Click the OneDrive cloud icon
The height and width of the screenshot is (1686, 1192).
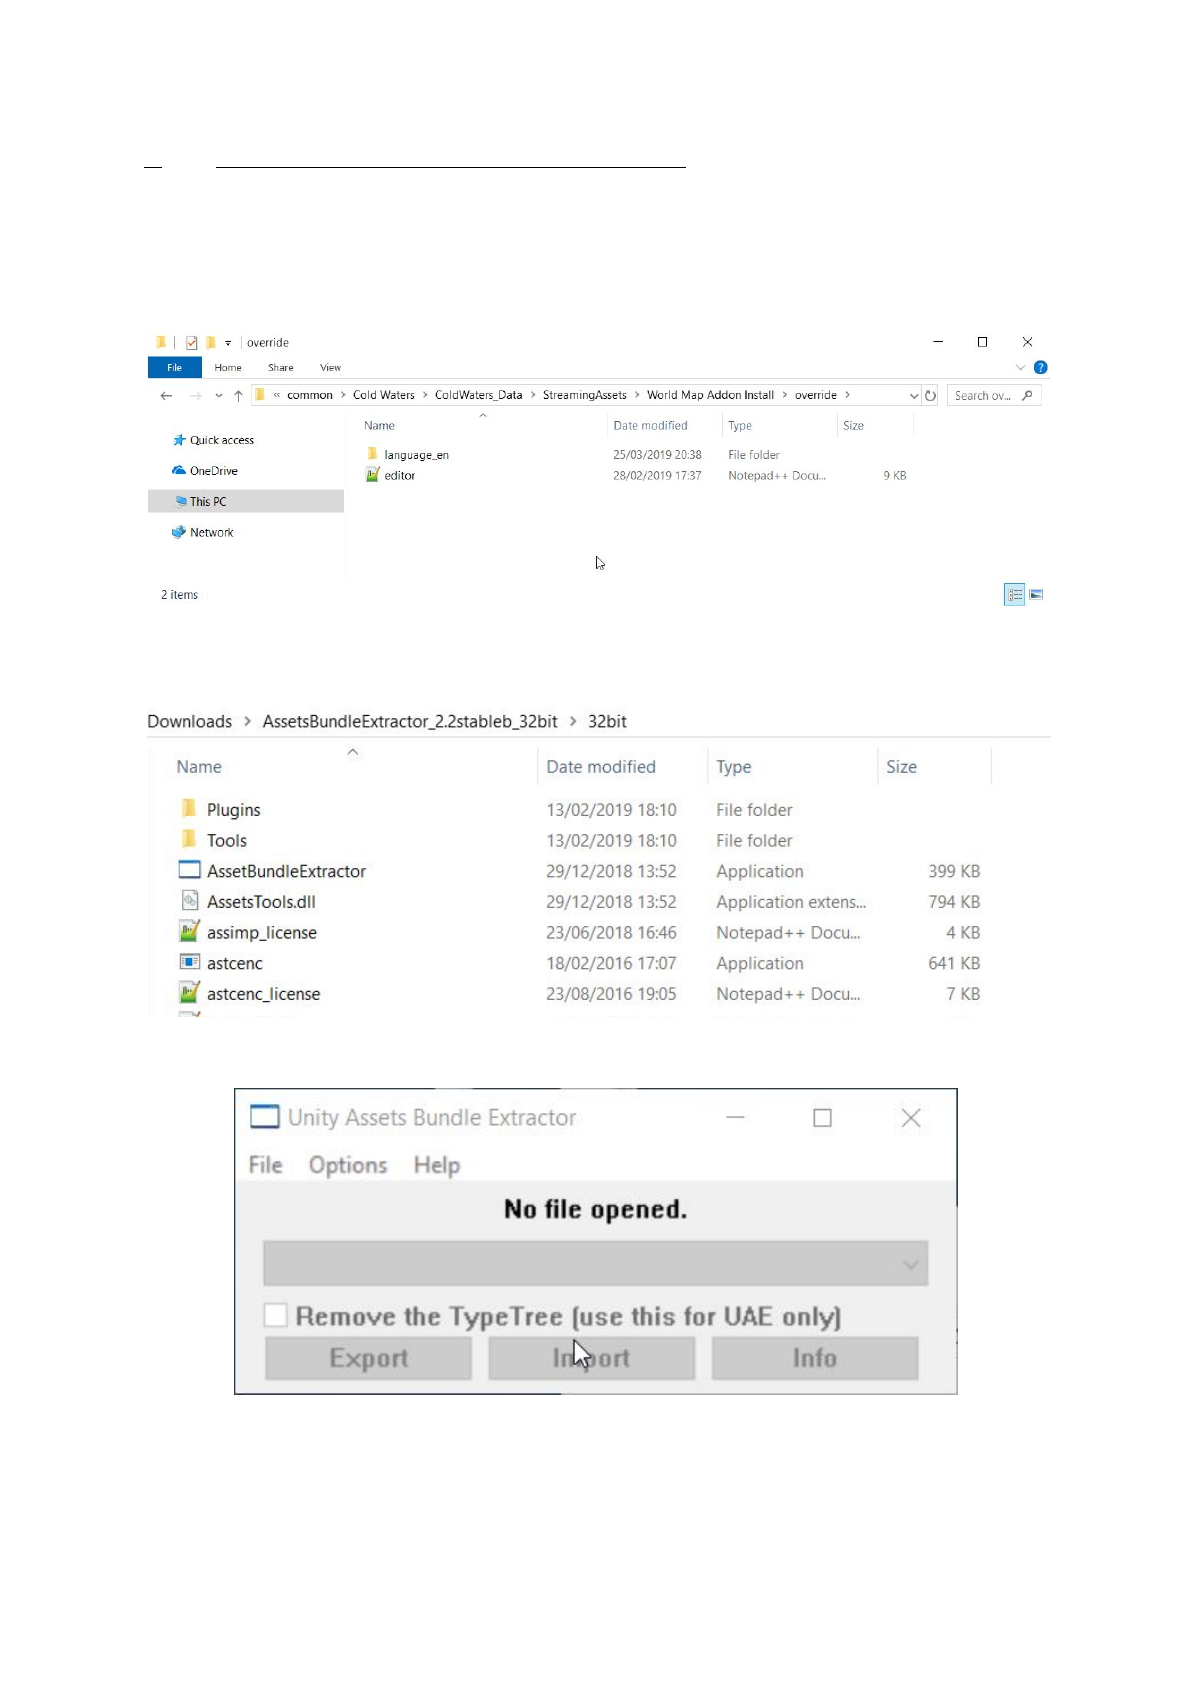click(179, 470)
